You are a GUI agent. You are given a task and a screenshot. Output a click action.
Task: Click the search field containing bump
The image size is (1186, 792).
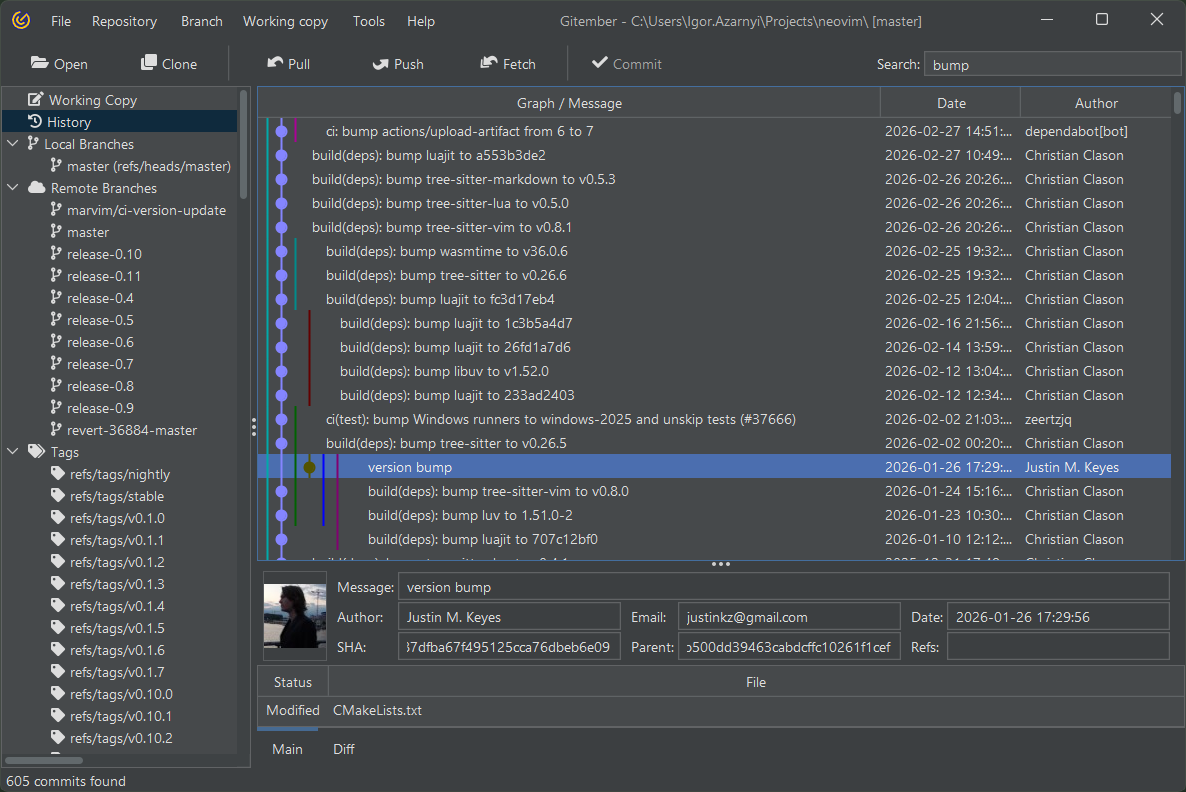1051,64
